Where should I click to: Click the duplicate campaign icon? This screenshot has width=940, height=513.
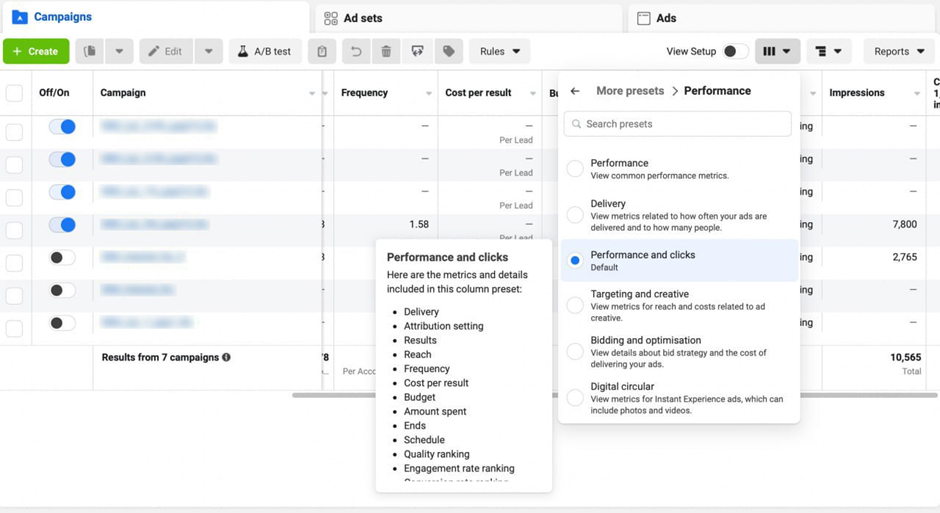click(90, 52)
